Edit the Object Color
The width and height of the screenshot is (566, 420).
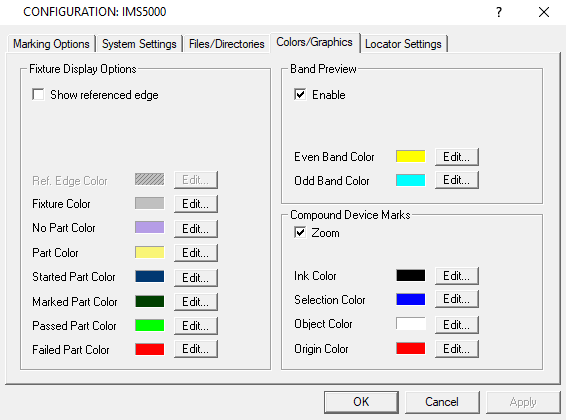point(457,325)
